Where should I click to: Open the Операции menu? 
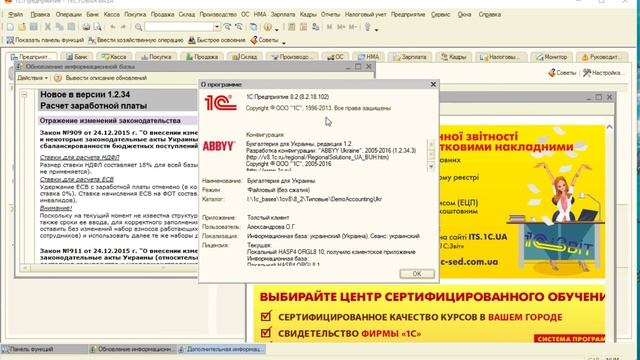point(69,14)
